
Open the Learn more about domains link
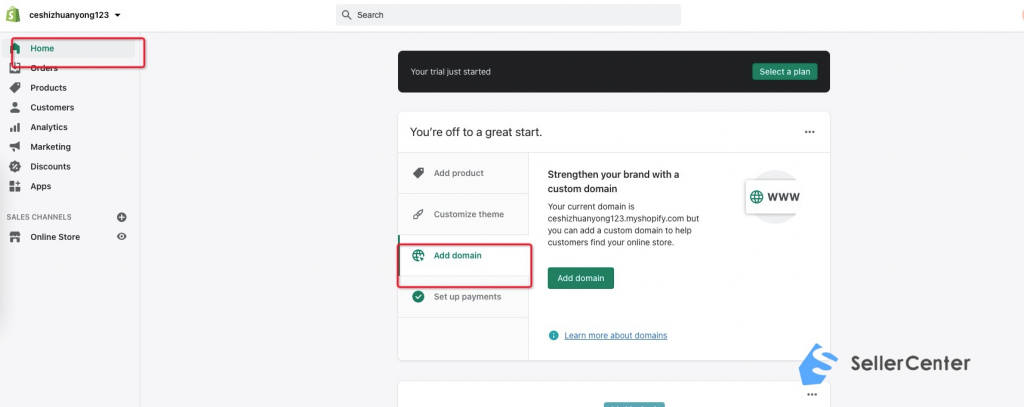point(616,335)
